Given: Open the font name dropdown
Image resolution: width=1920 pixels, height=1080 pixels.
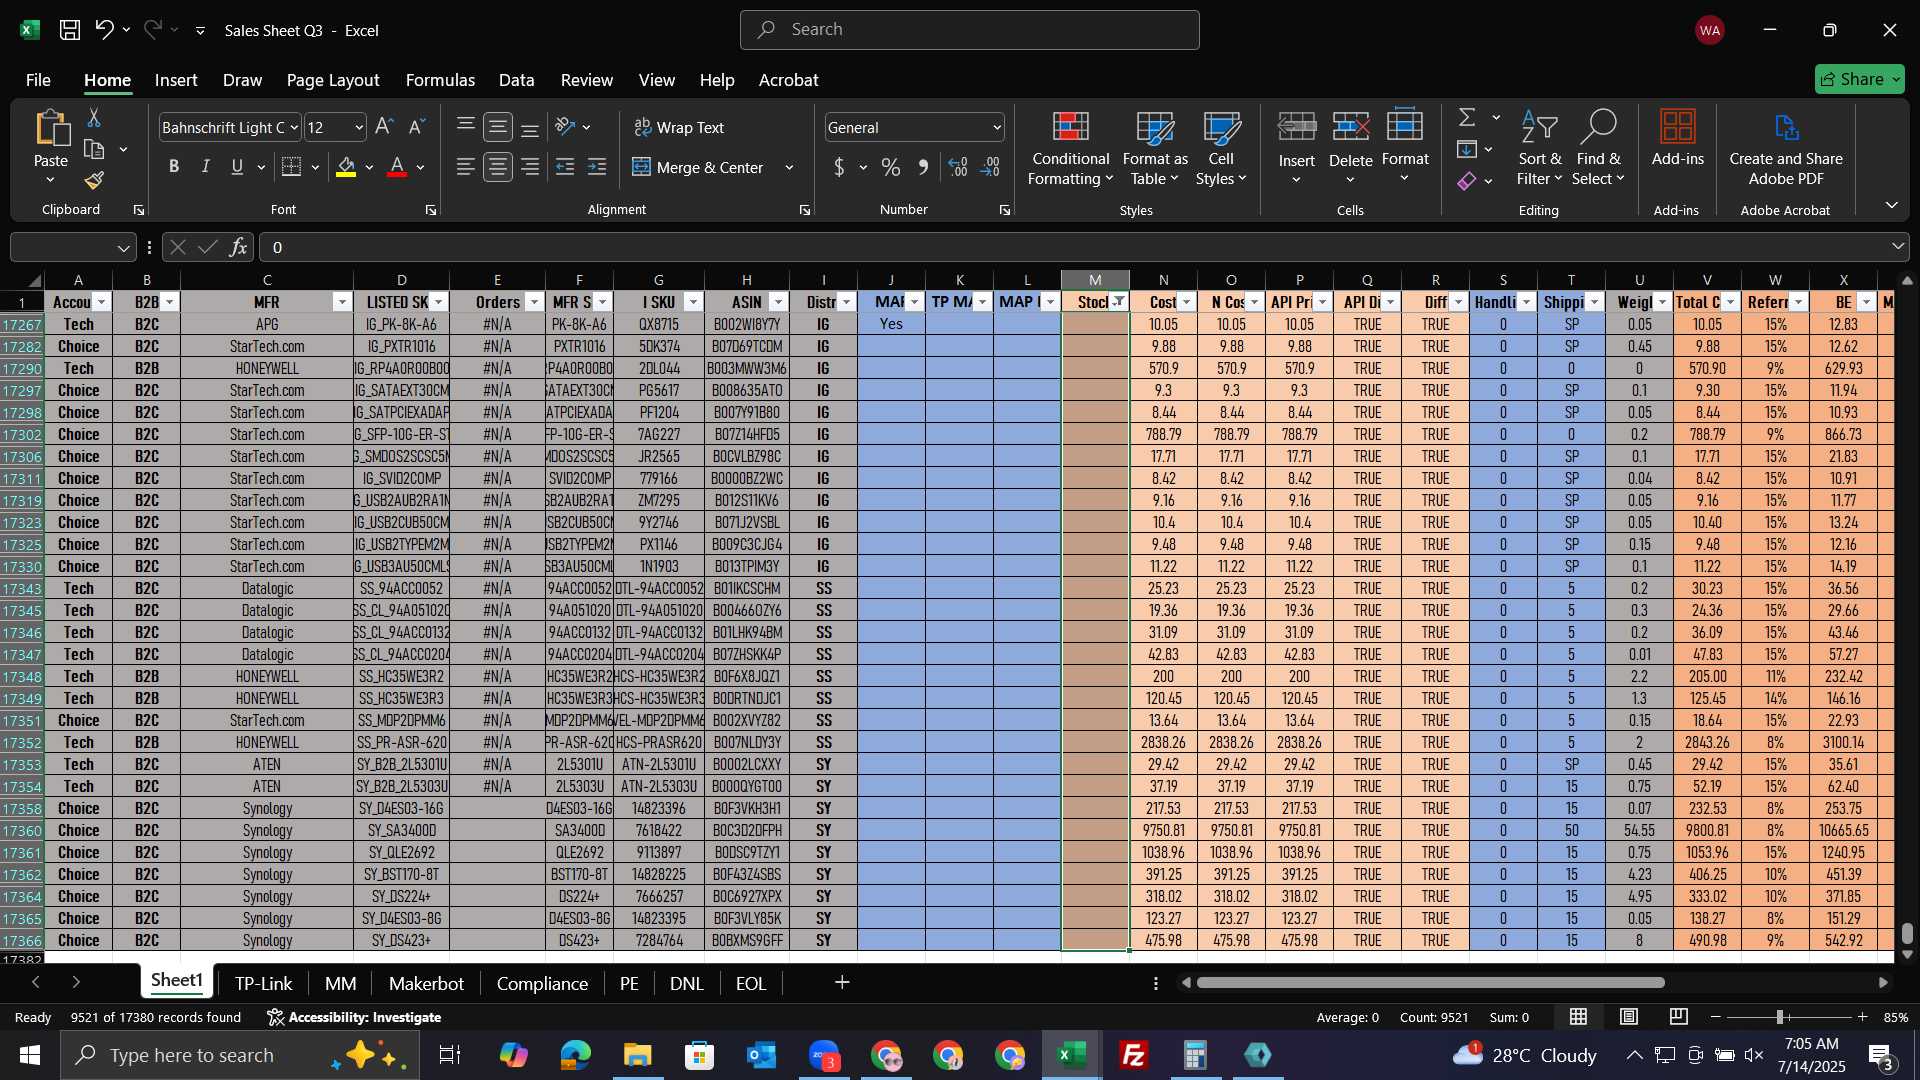Looking at the screenshot, I should click(x=294, y=127).
